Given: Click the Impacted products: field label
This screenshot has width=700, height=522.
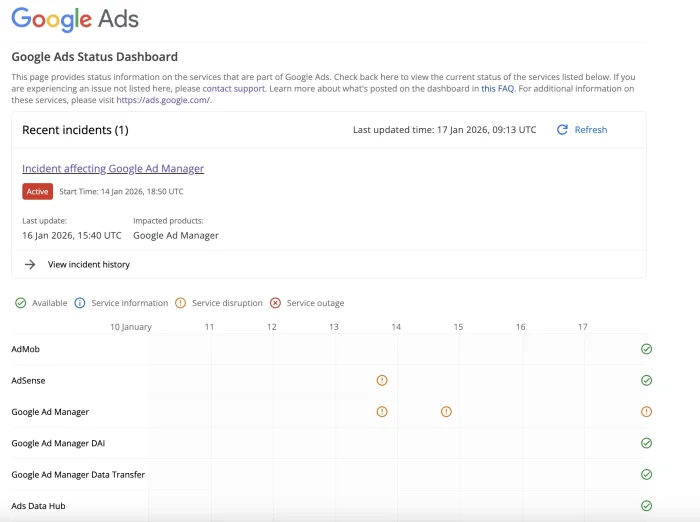Looking at the screenshot, I should [168, 221].
